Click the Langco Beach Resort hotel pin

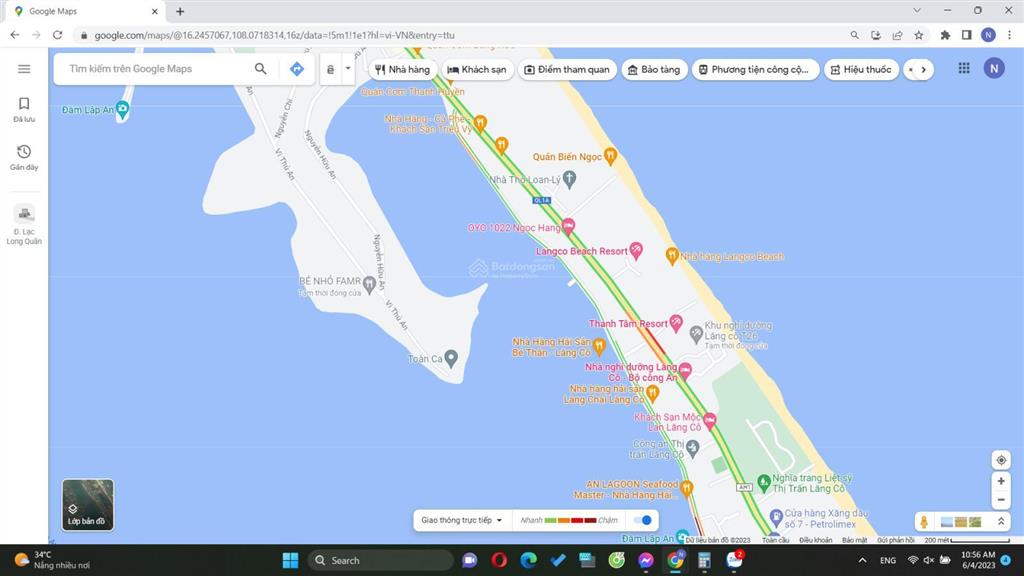click(635, 250)
